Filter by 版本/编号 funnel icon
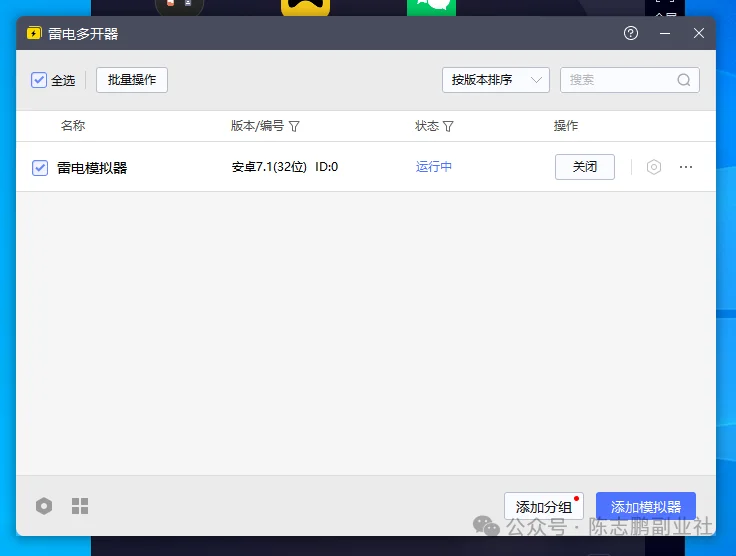Viewport: 736px width, 556px height. (294, 126)
